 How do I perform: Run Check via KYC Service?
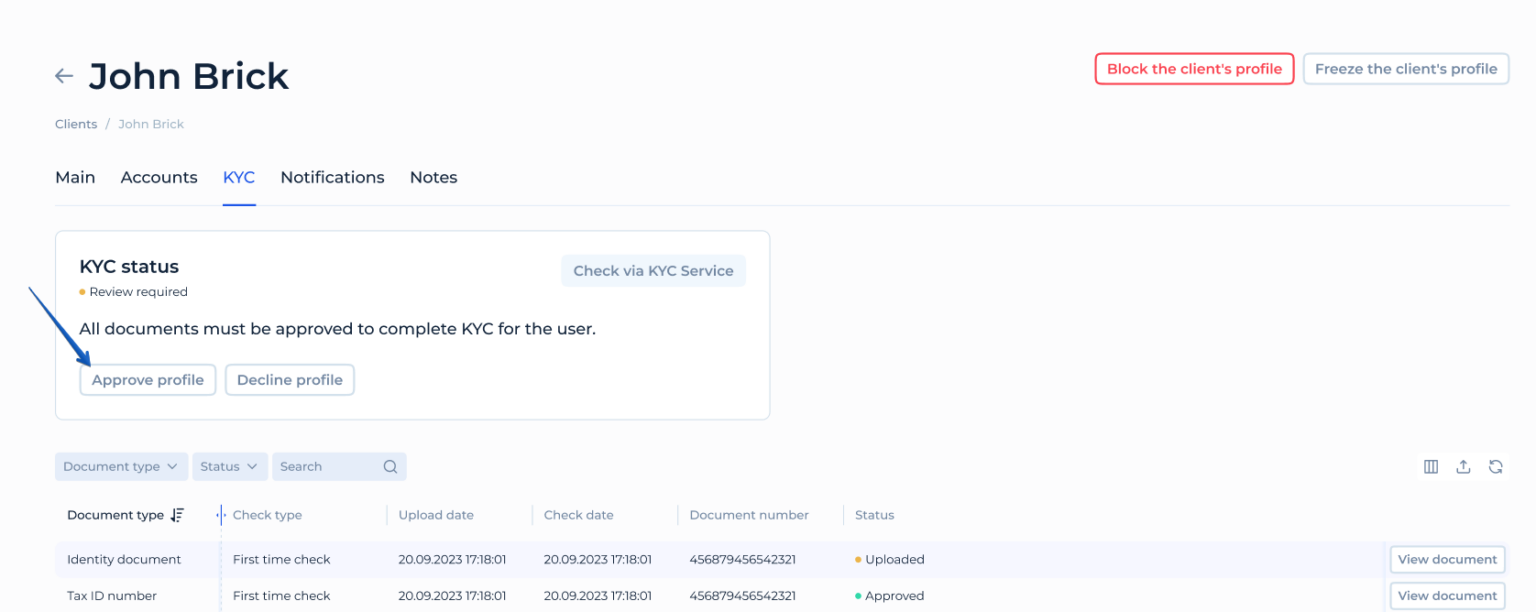point(653,270)
